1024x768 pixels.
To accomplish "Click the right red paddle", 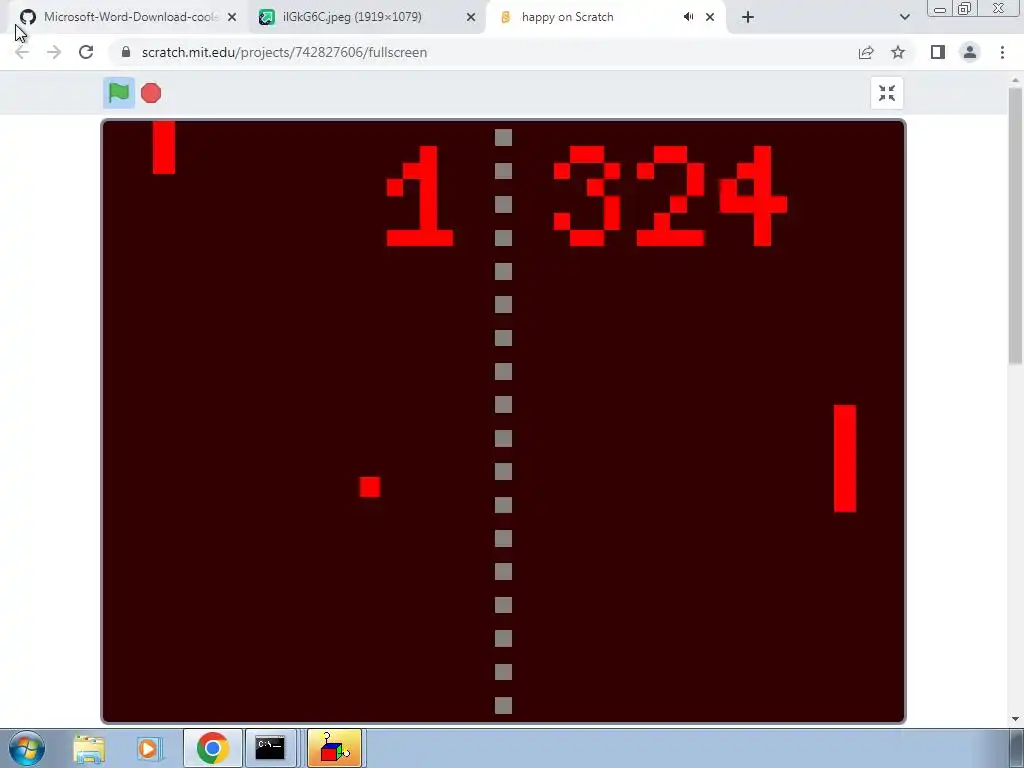I will 844,458.
